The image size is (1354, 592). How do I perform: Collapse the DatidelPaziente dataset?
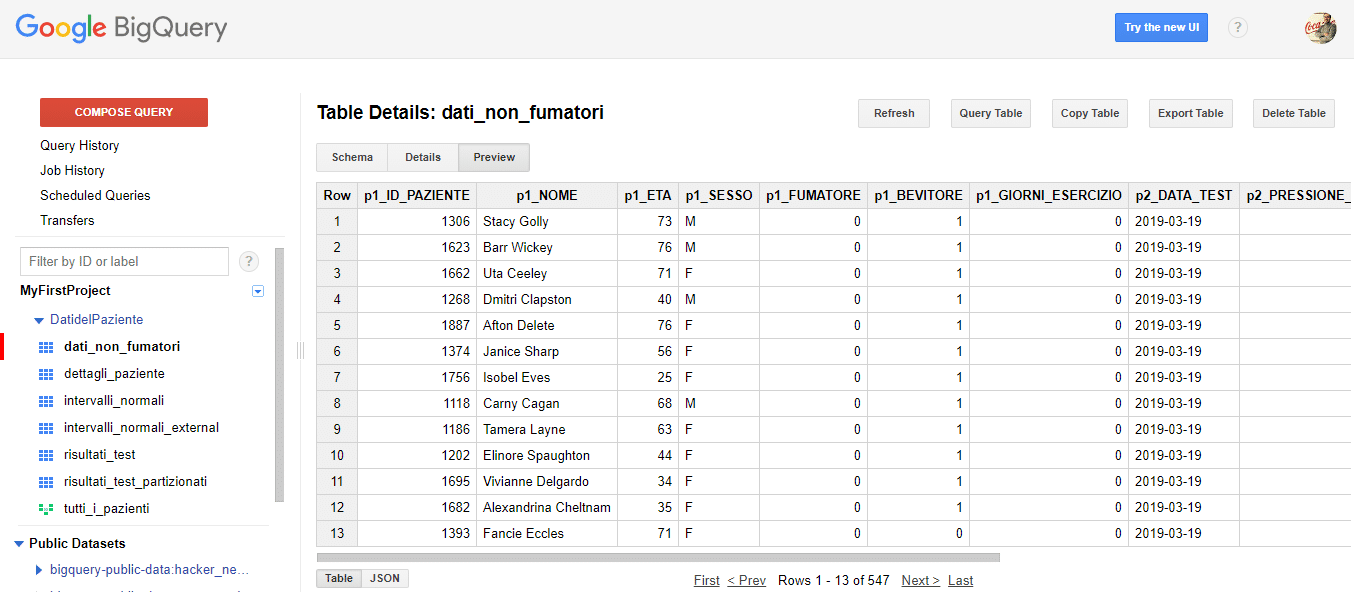tap(39, 320)
